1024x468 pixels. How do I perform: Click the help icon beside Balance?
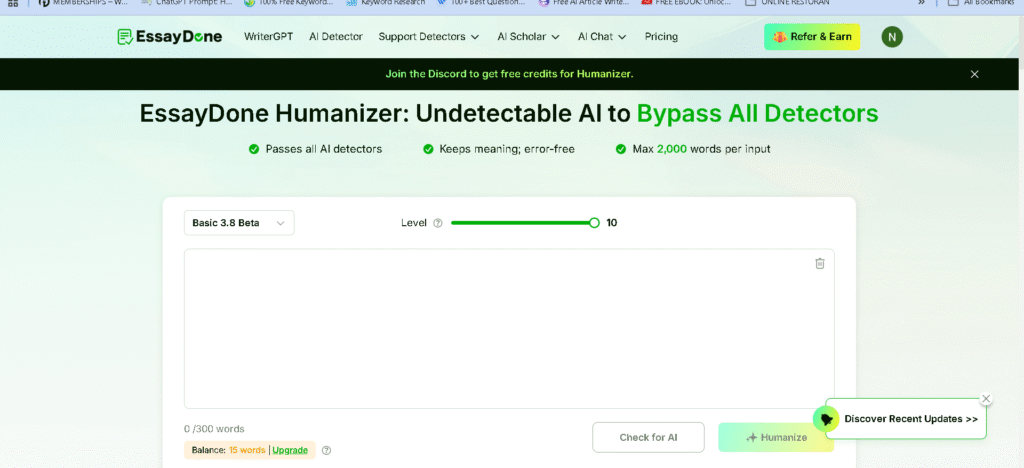326,450
